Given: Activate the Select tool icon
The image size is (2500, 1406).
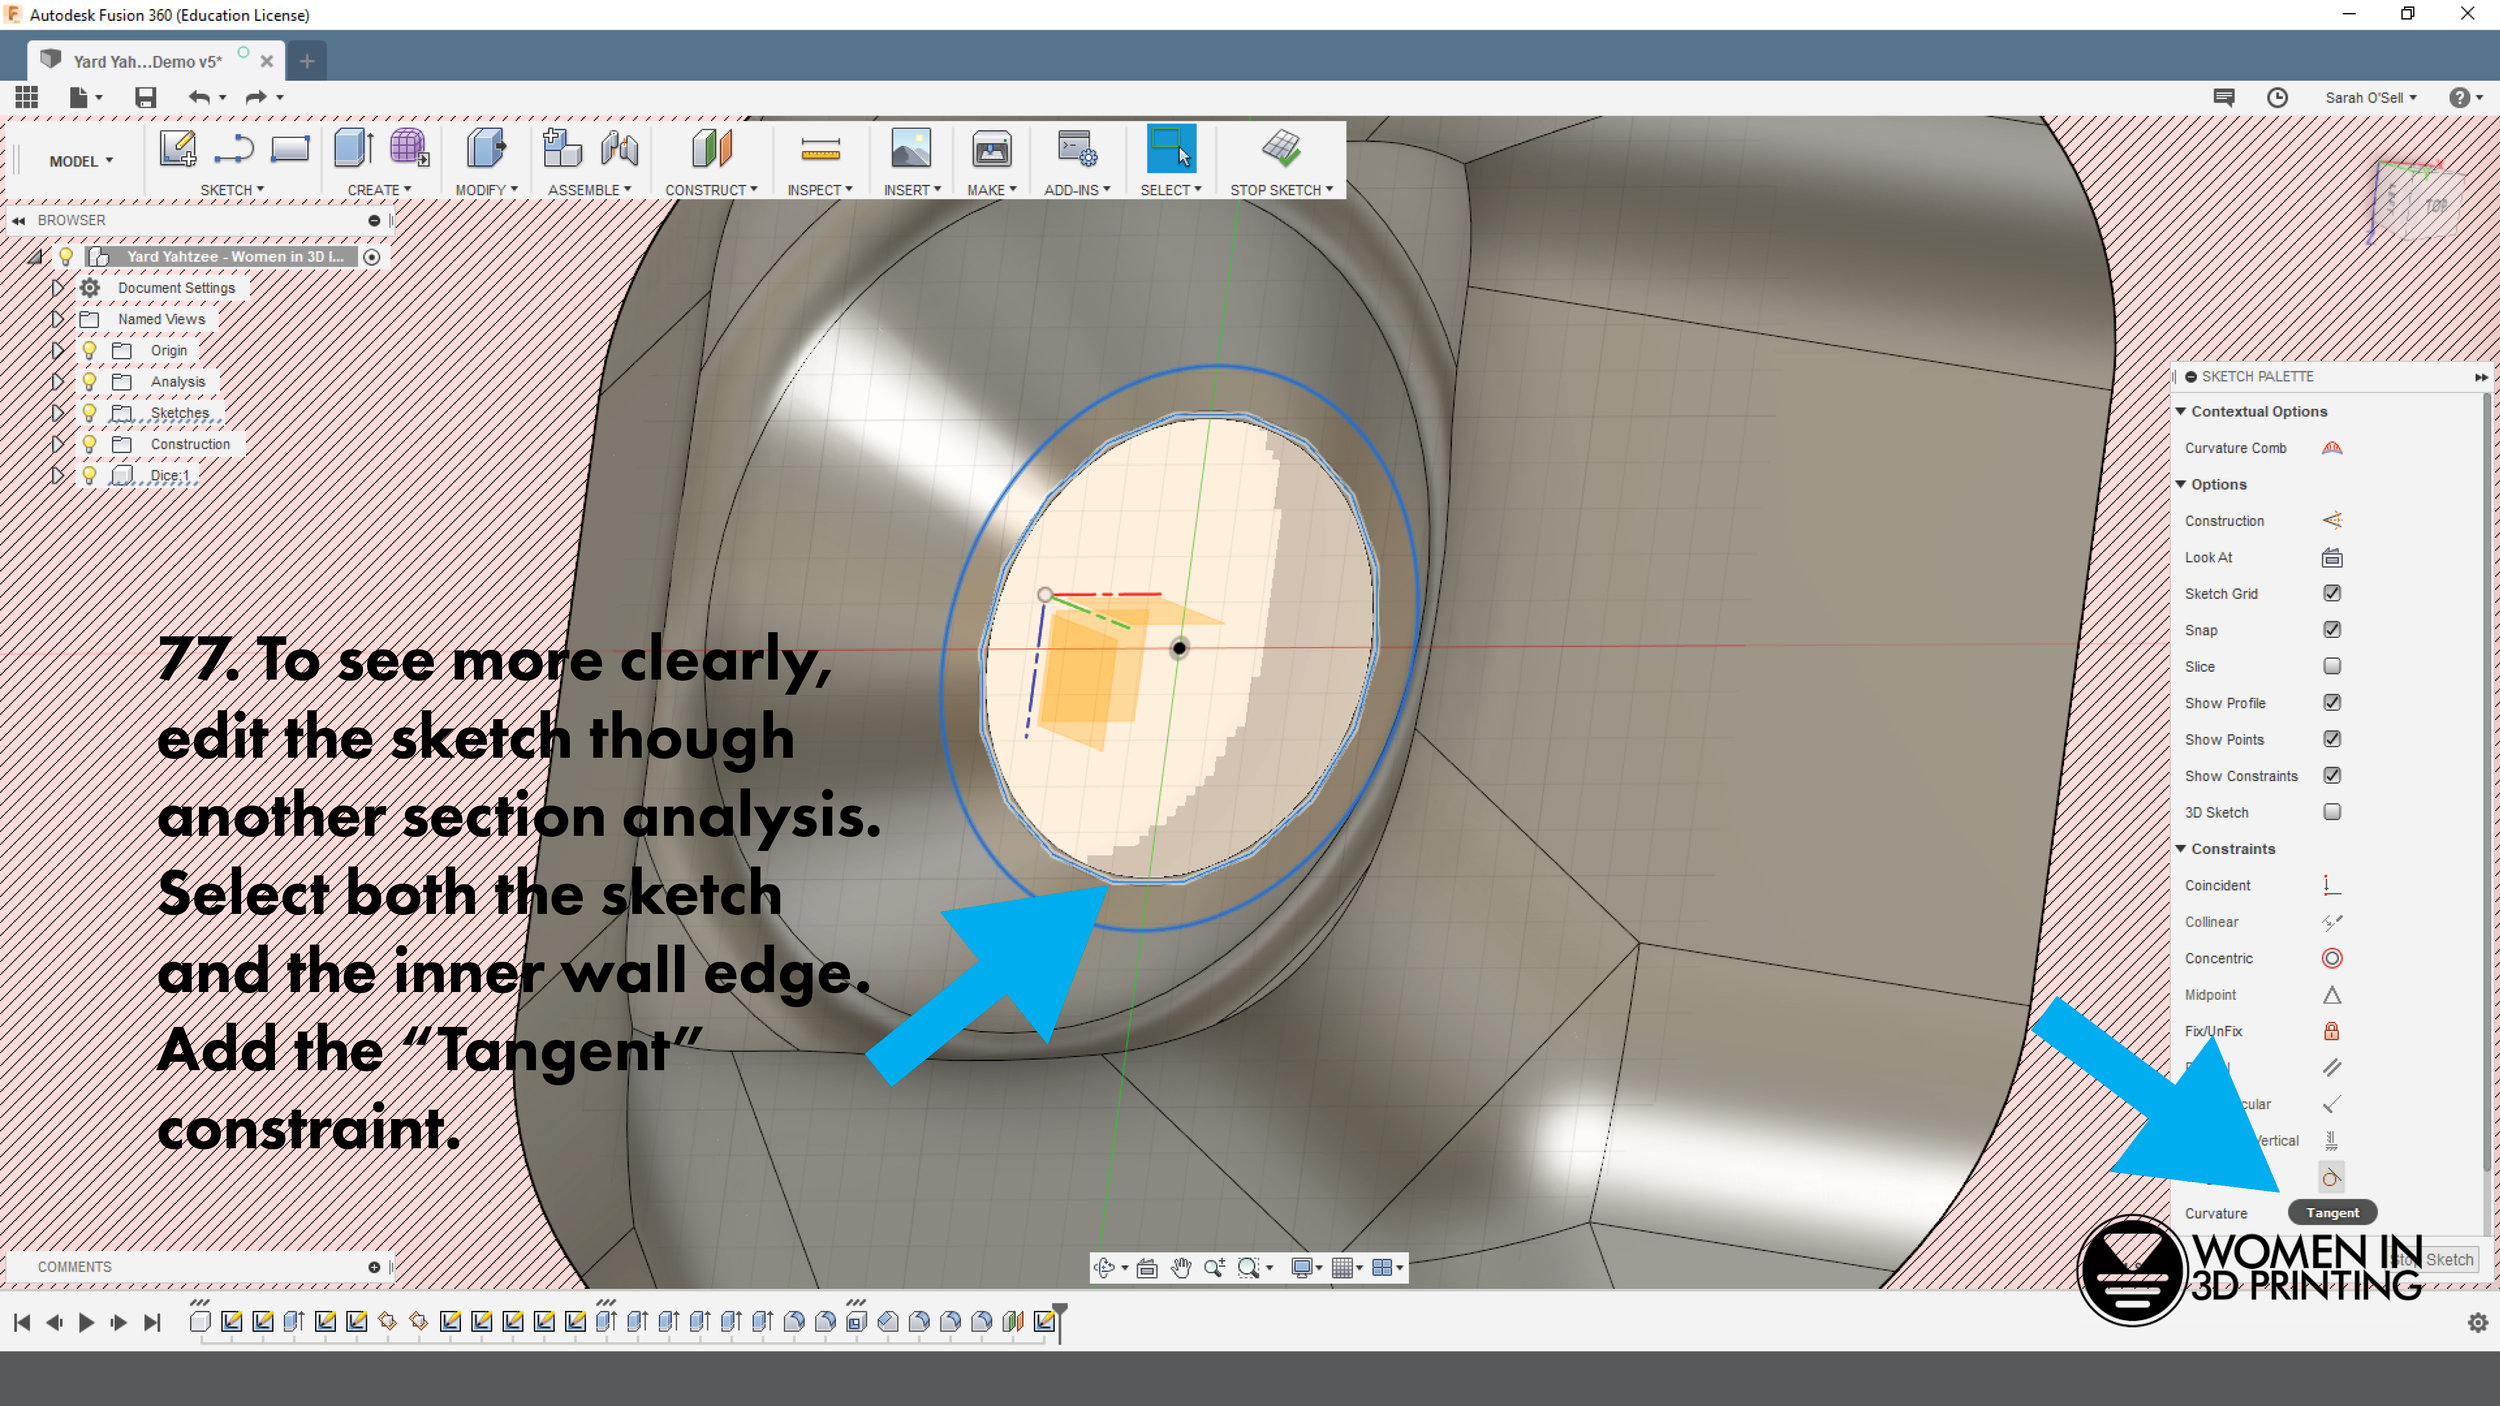Looking at the screenshot, I should tap(1170, 148).
